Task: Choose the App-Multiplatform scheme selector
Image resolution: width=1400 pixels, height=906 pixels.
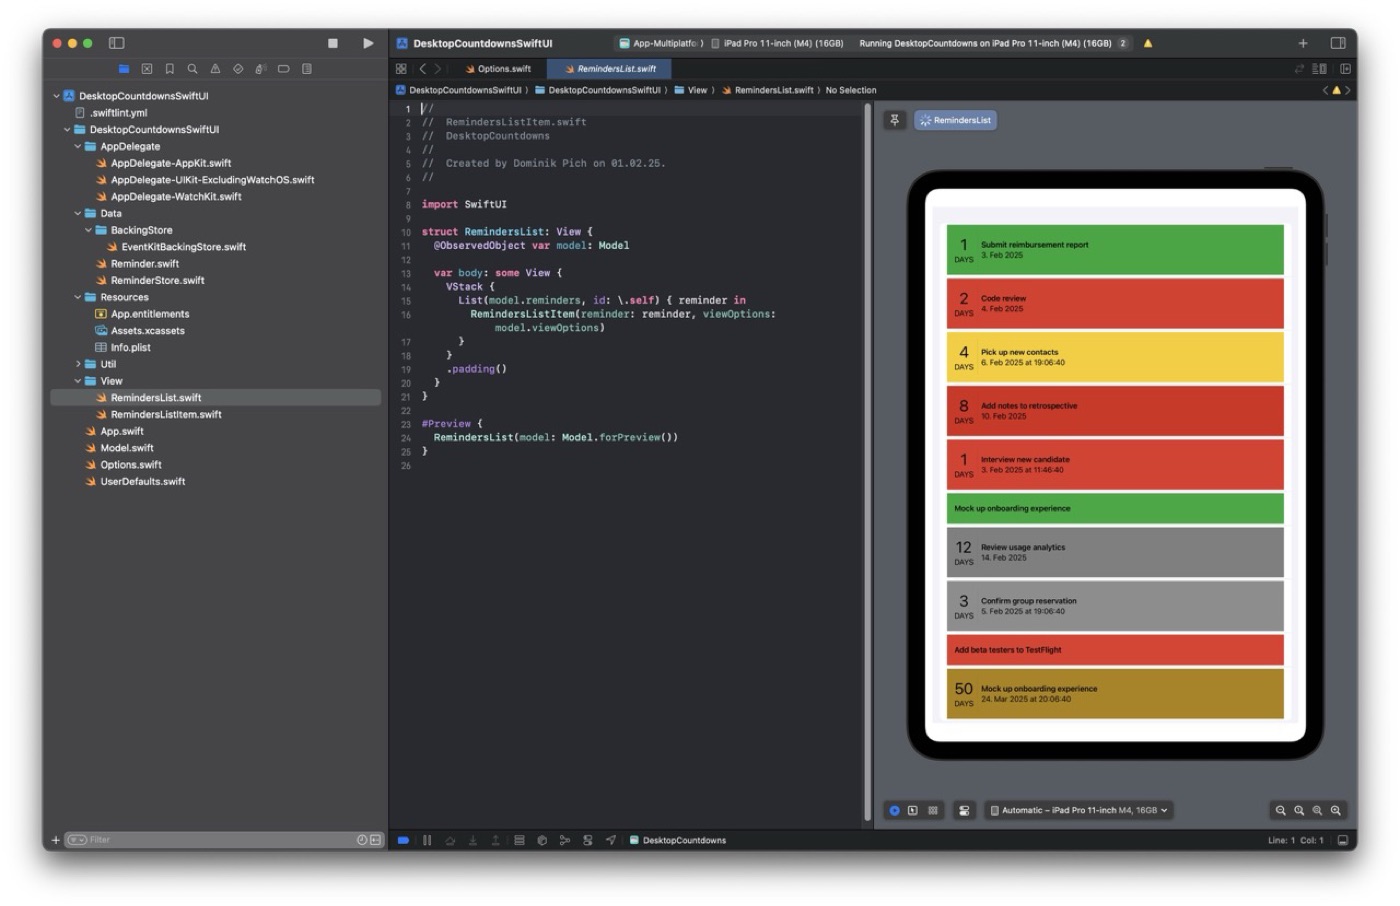Action: 661,43
